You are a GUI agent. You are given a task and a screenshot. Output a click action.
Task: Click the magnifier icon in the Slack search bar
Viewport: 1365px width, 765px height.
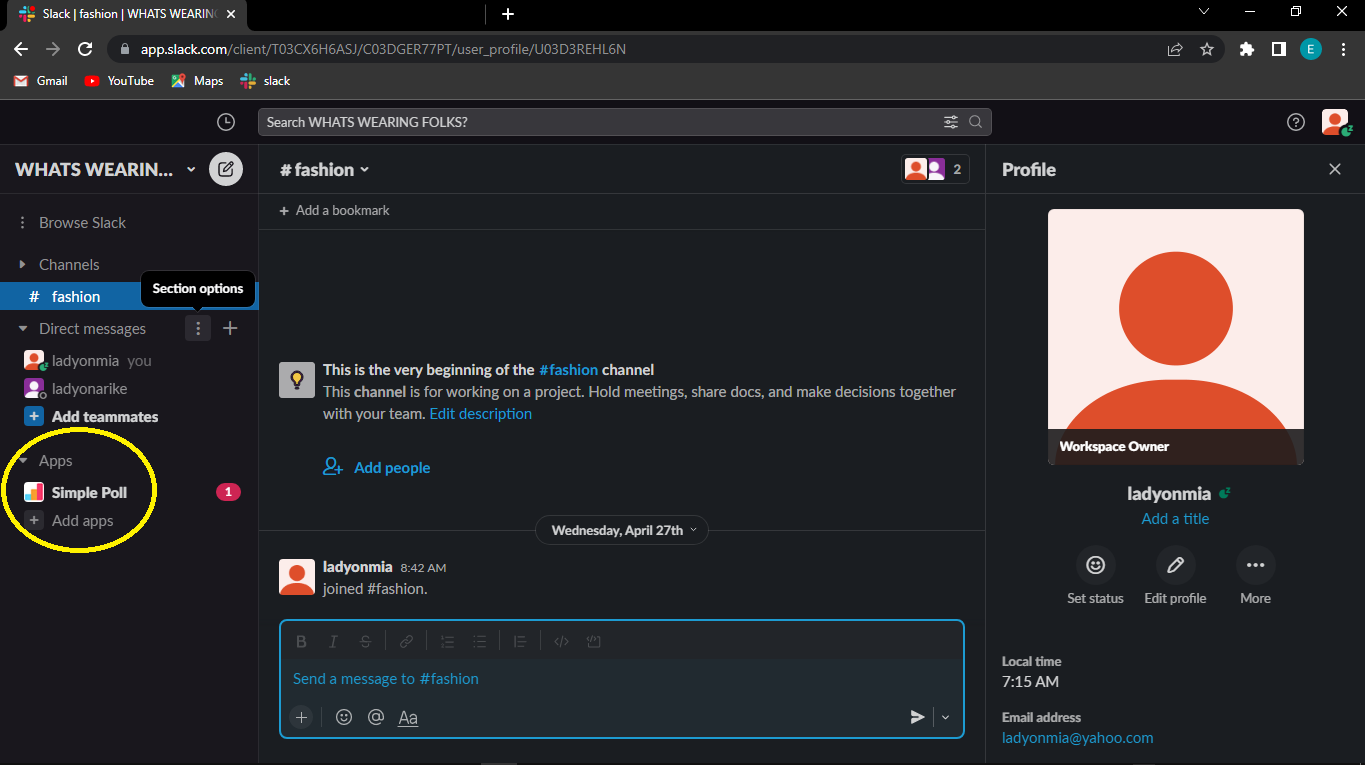[x=975, y=122]
